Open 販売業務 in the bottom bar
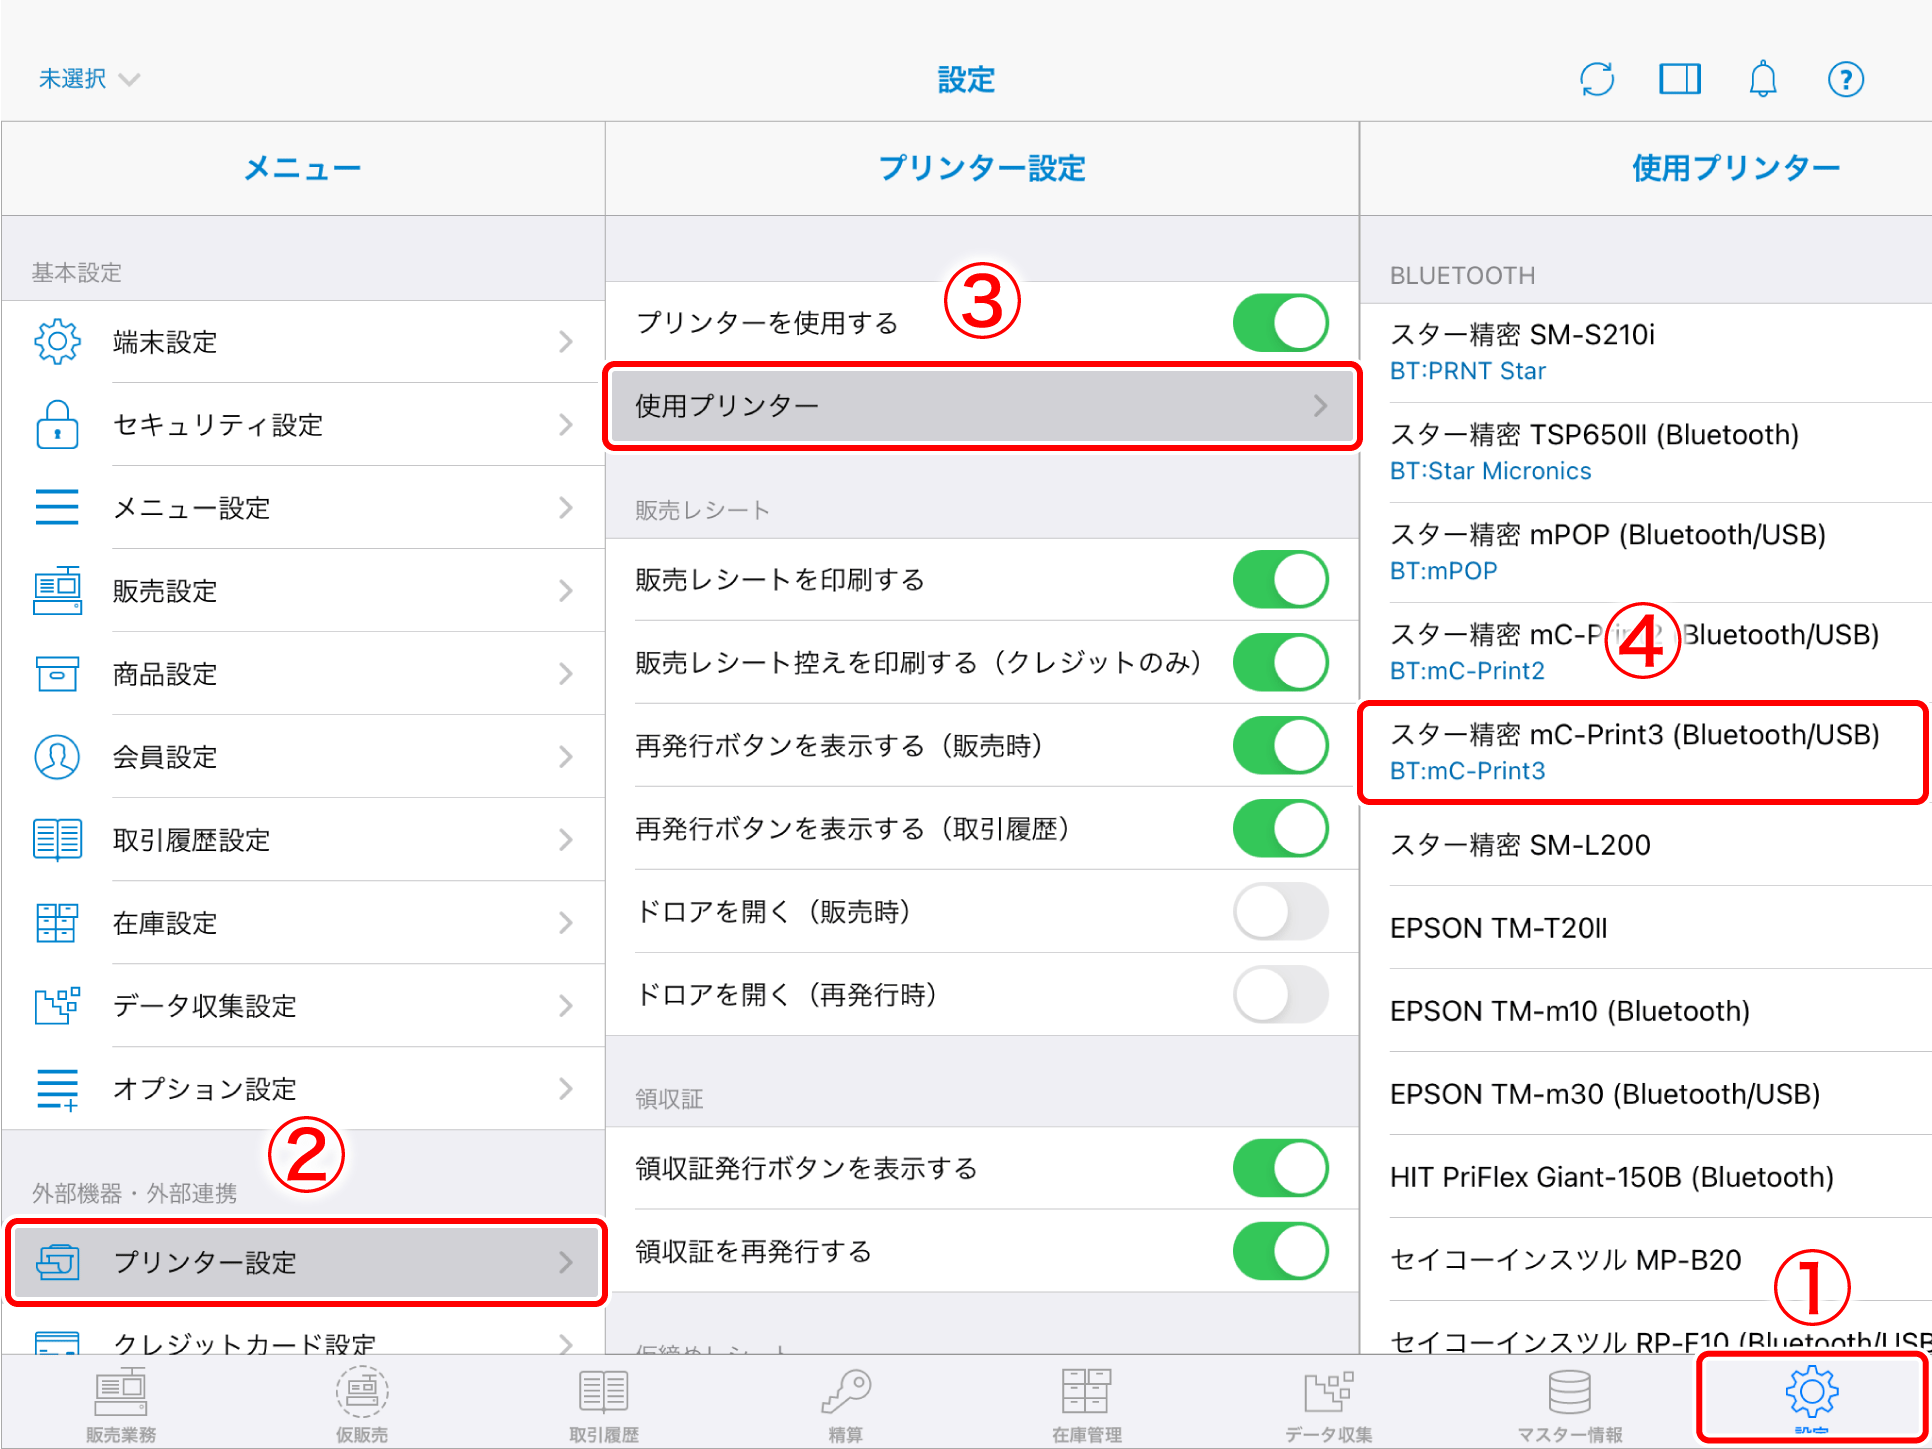Screen dimensions: 1932x1449 [121, 1405]
